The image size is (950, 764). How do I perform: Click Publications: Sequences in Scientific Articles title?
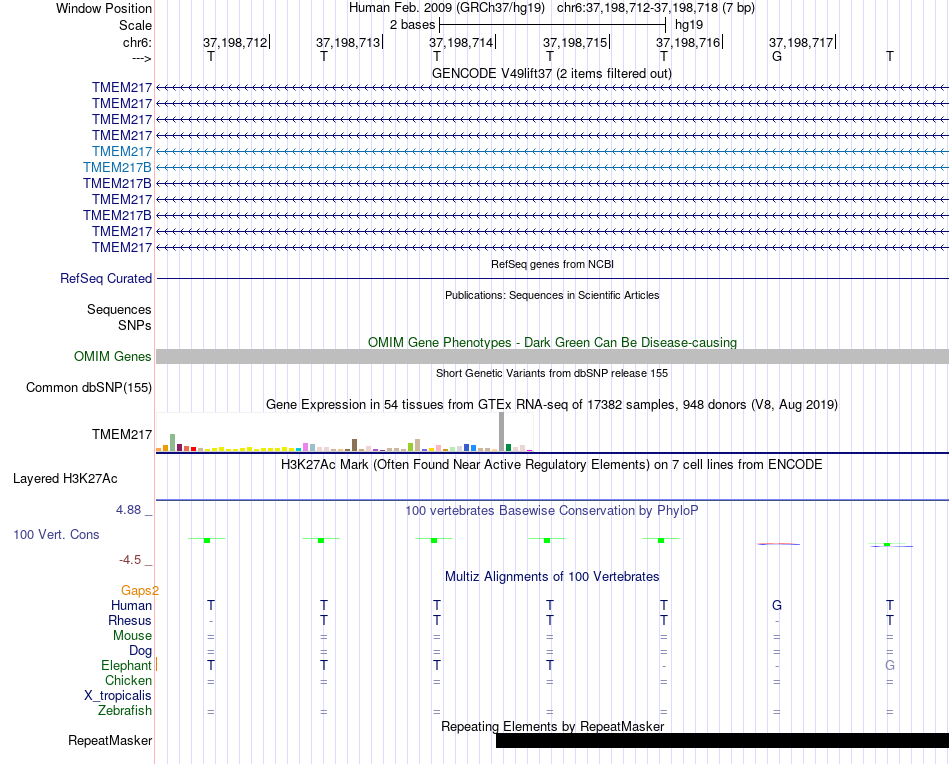(x=552, y=295)
